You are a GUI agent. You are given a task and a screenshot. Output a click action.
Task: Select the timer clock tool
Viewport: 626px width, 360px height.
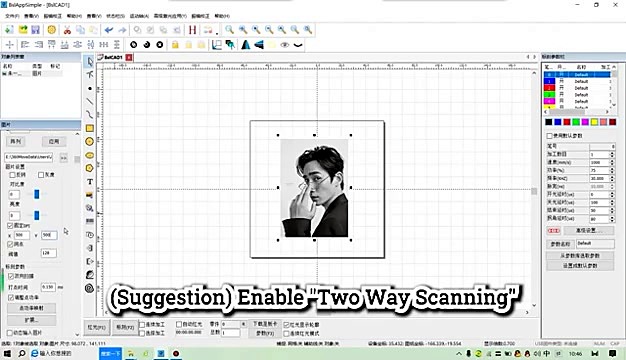90,235
